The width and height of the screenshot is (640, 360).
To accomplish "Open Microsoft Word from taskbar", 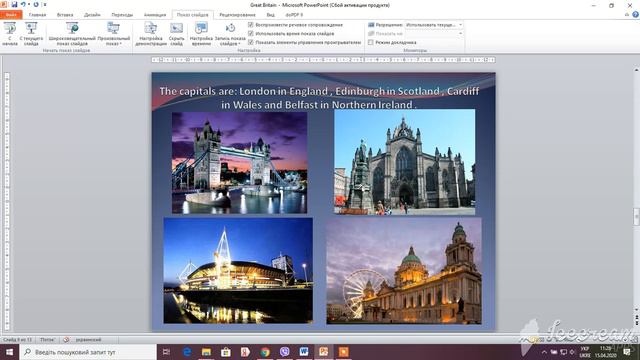I will coord(304,352).
